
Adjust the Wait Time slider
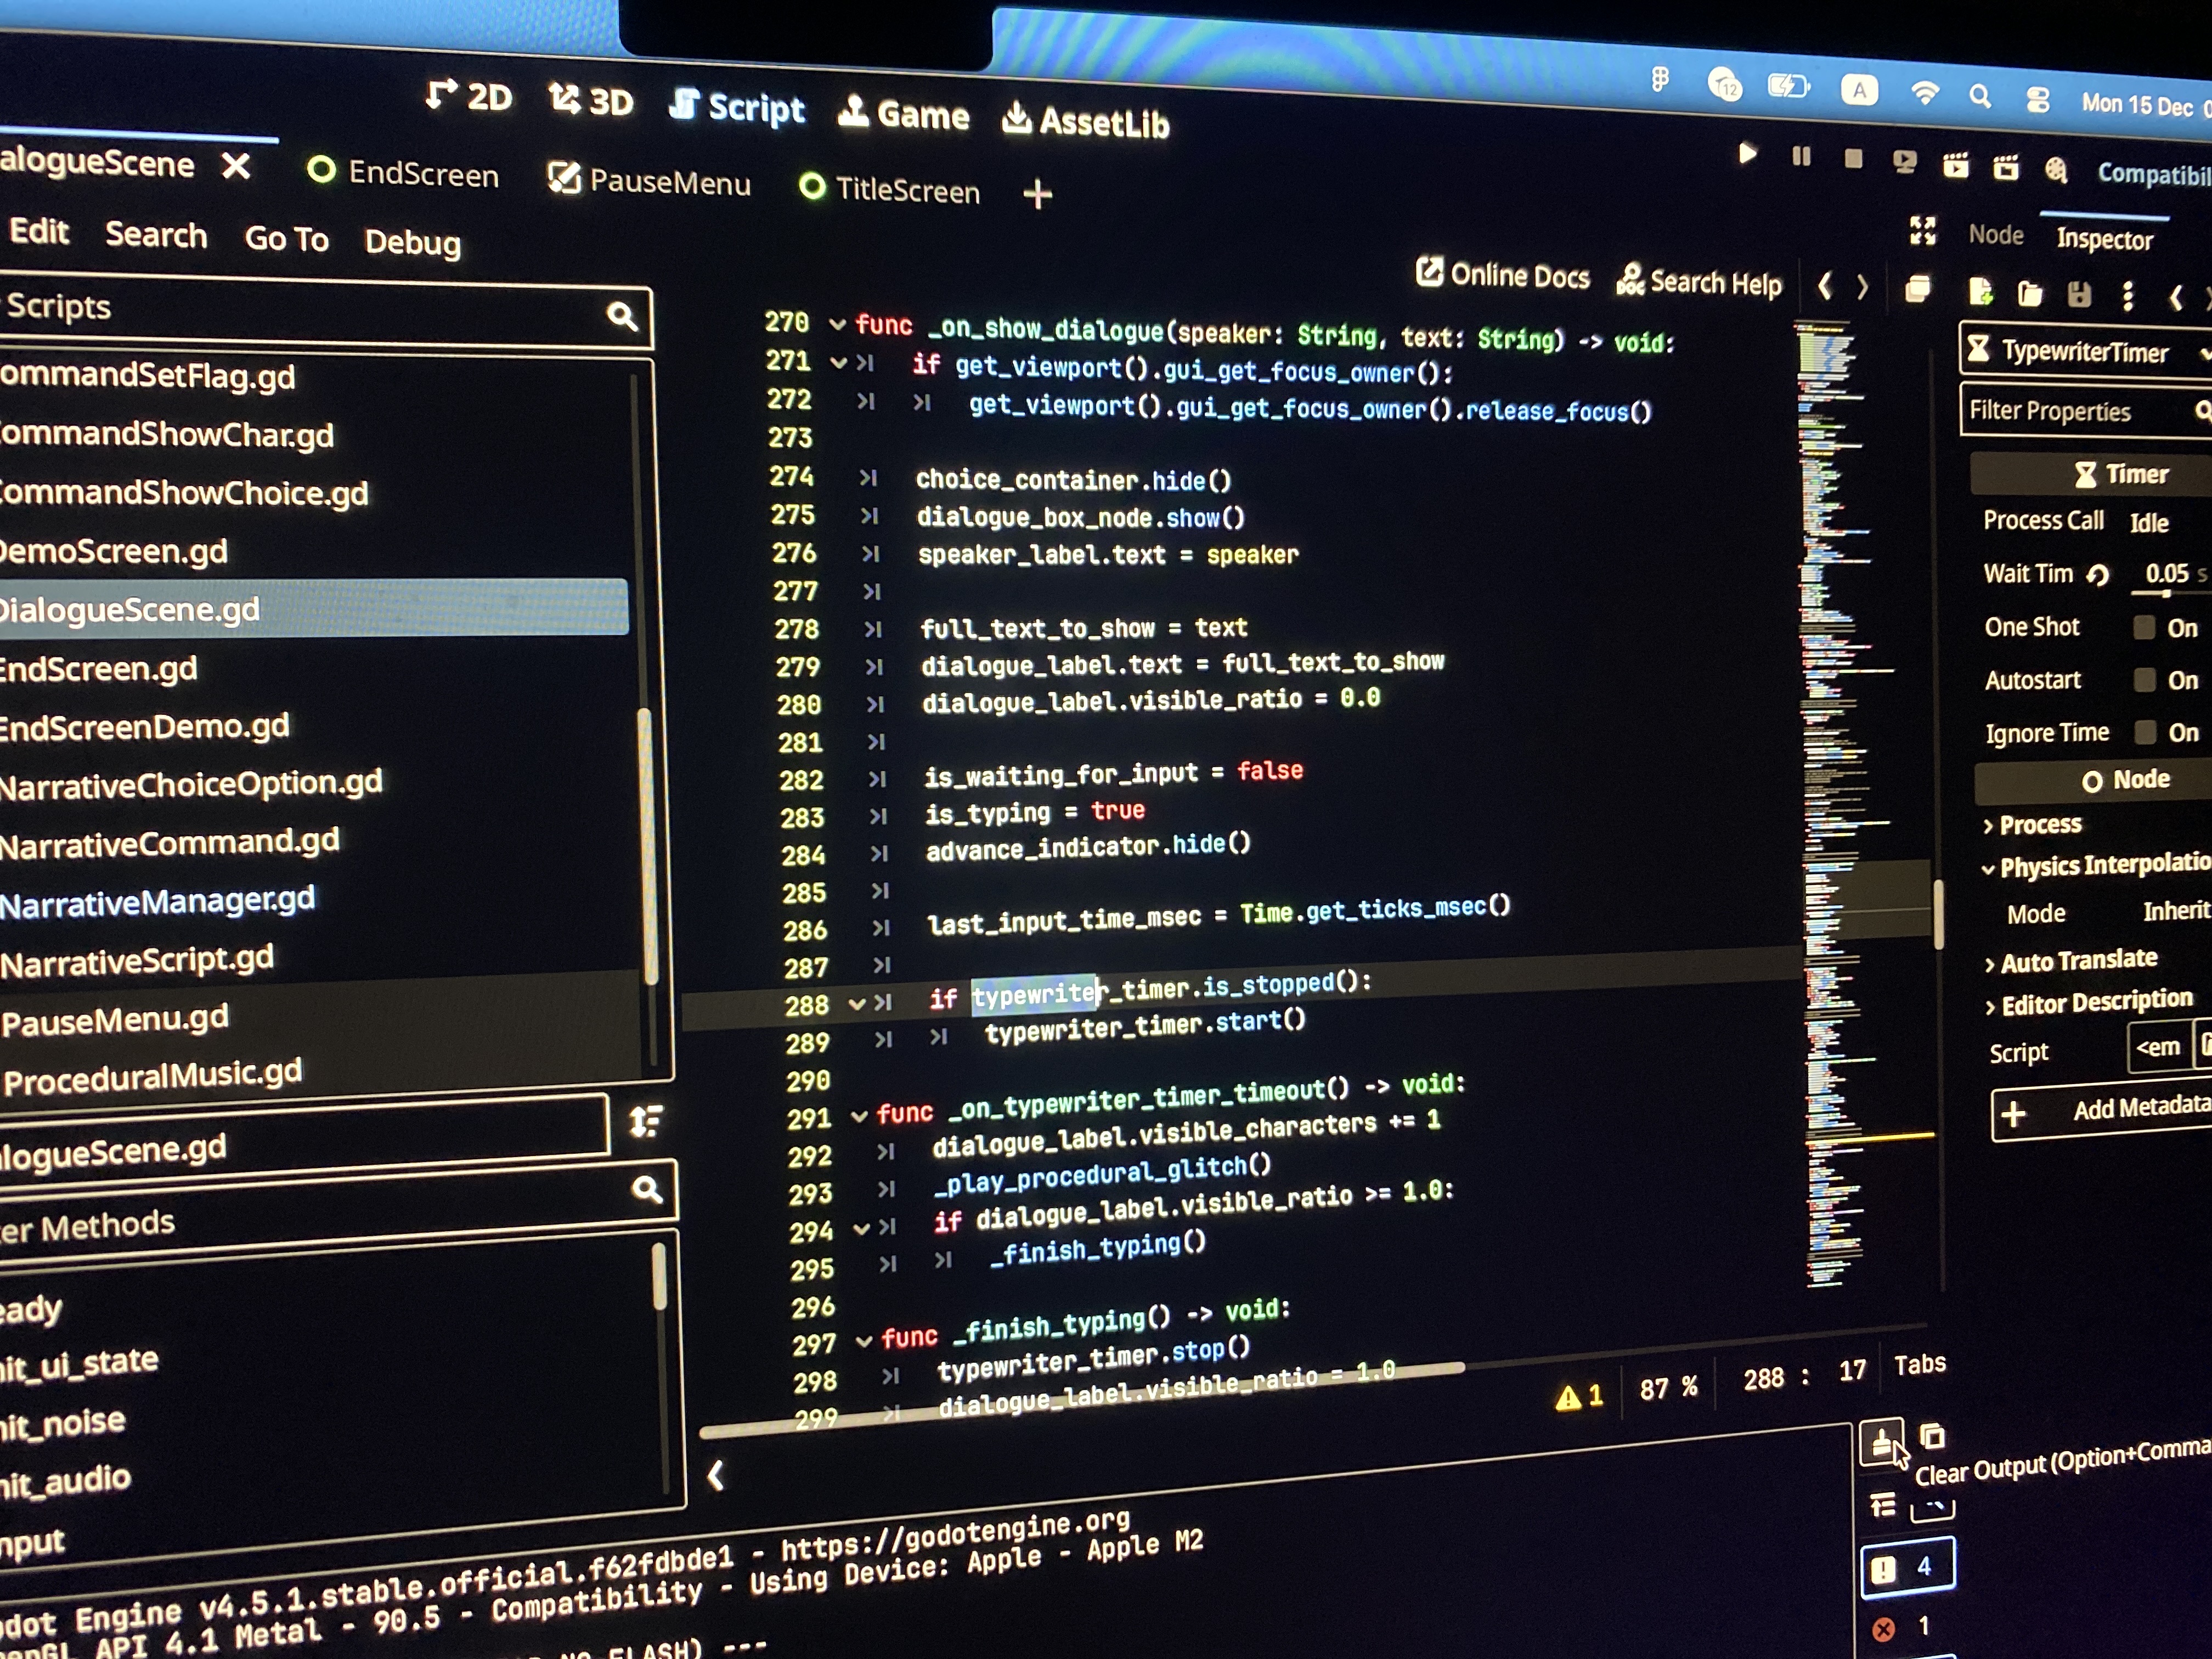[2166, 594]
